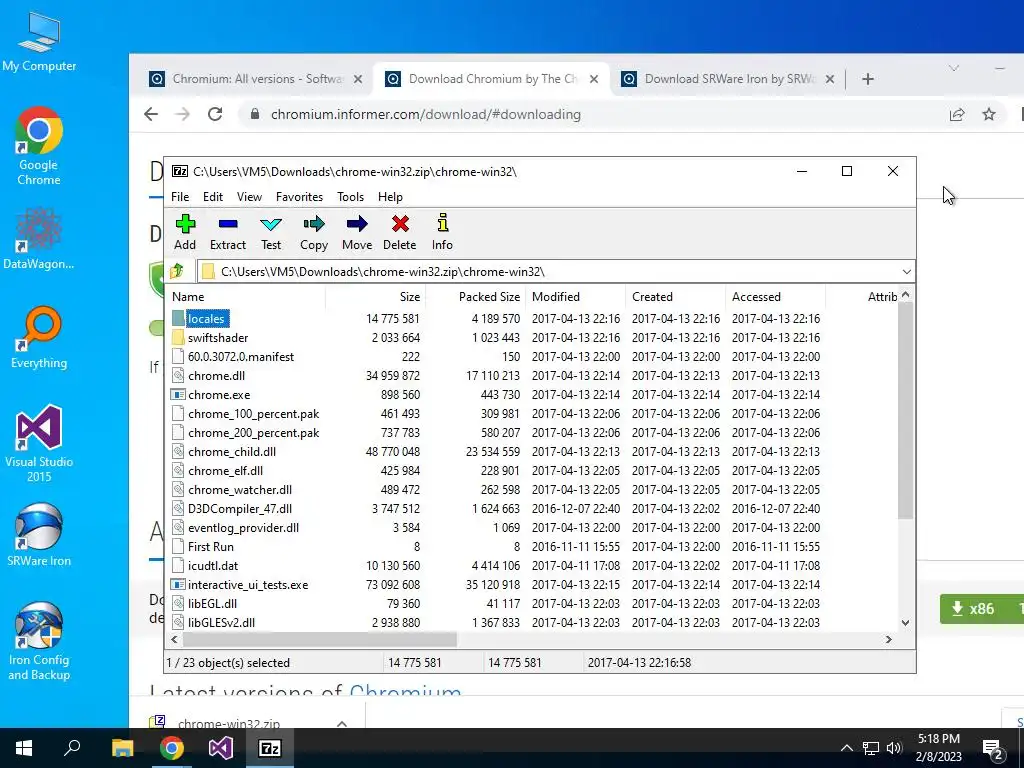Click the Chrome address bar URL

click(x=426, y=114)
